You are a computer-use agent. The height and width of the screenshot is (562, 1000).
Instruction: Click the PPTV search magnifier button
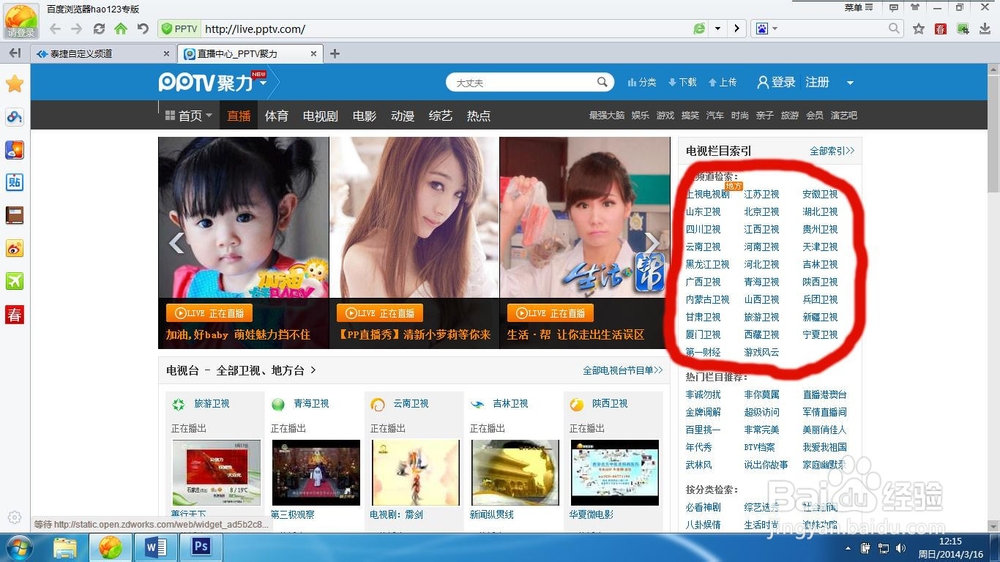click(x=602, y=82)
